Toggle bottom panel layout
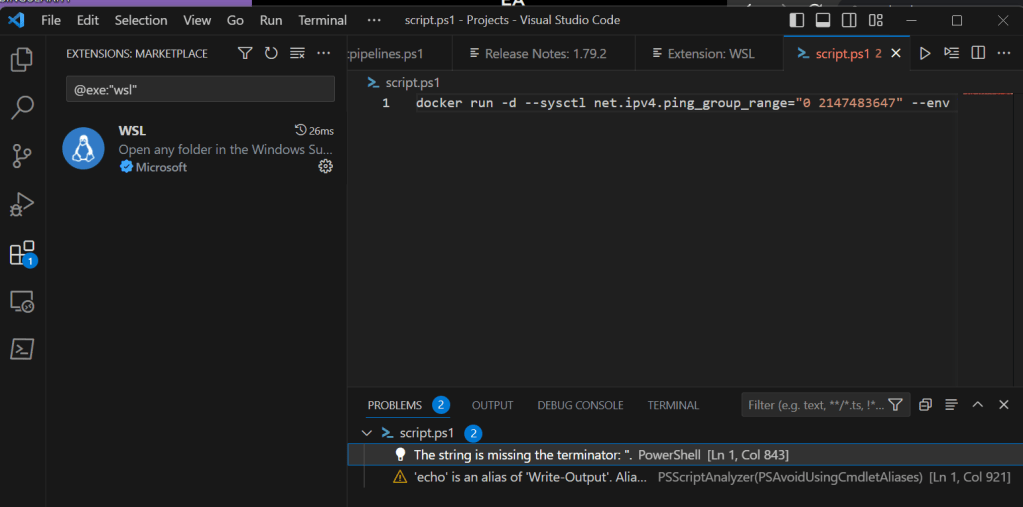Image resolution: width=1023 pixels, height=507 pixels. point(823,20)
